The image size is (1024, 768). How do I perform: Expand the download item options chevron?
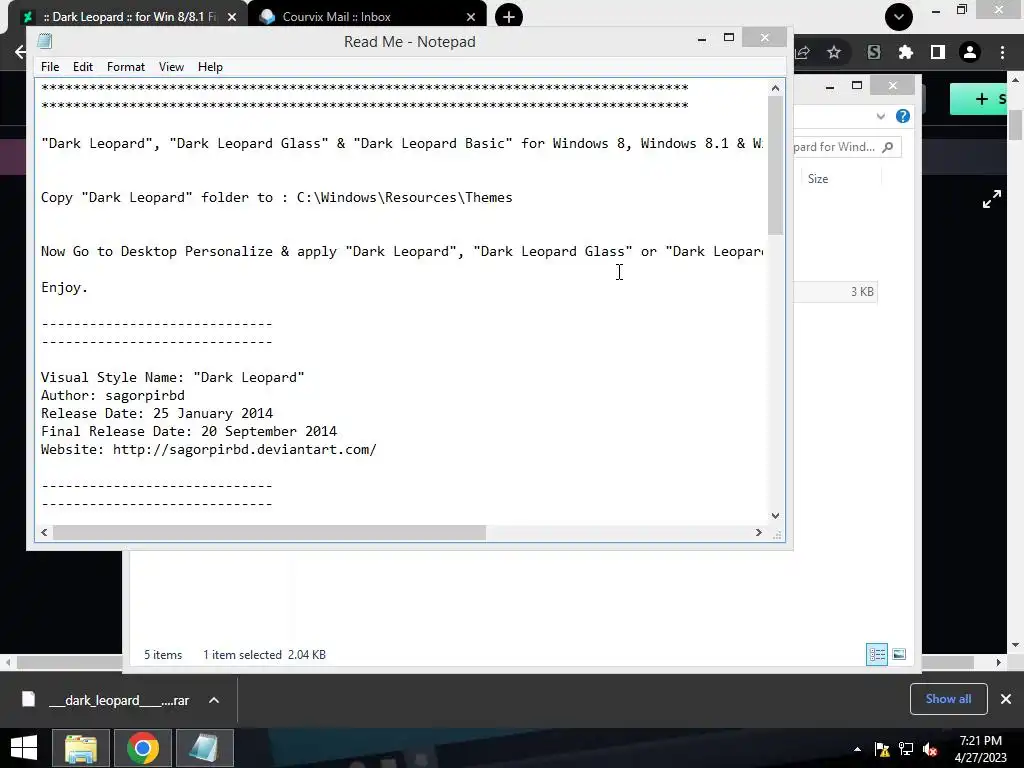pos(214,700)
